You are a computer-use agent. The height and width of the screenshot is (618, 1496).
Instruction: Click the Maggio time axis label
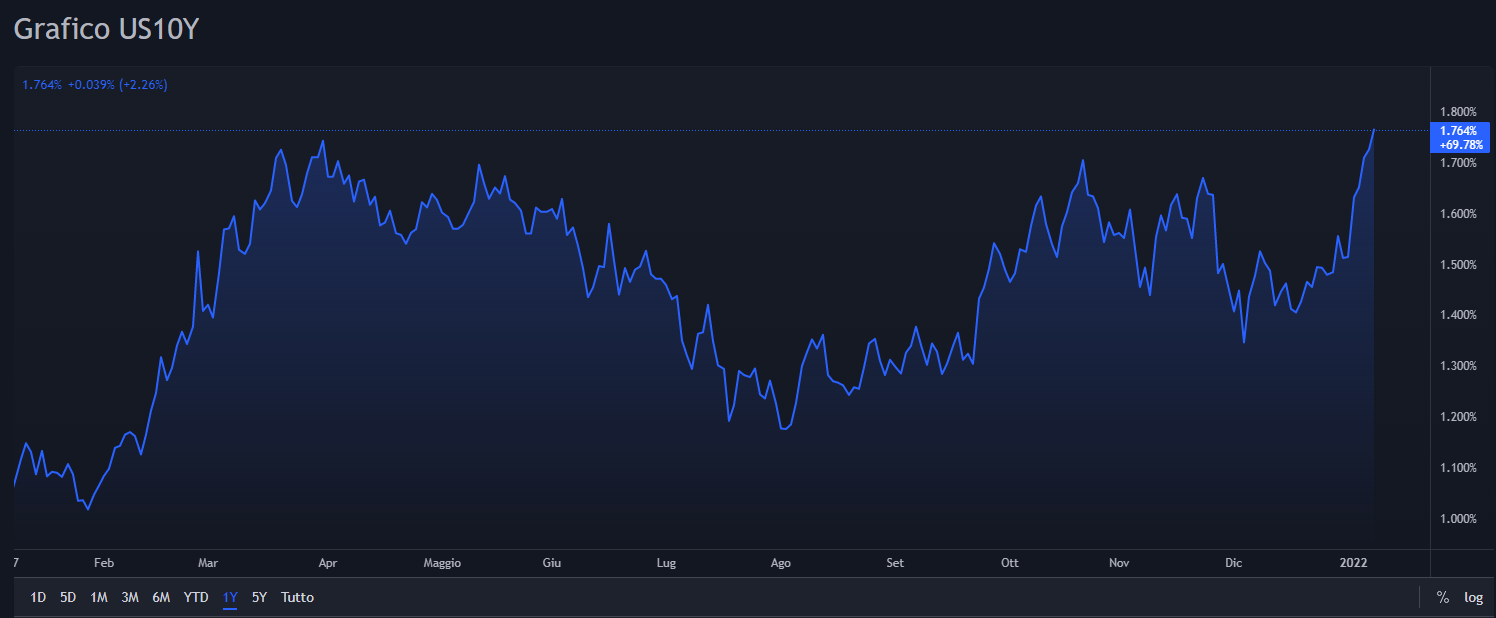(x=442, y=563)
